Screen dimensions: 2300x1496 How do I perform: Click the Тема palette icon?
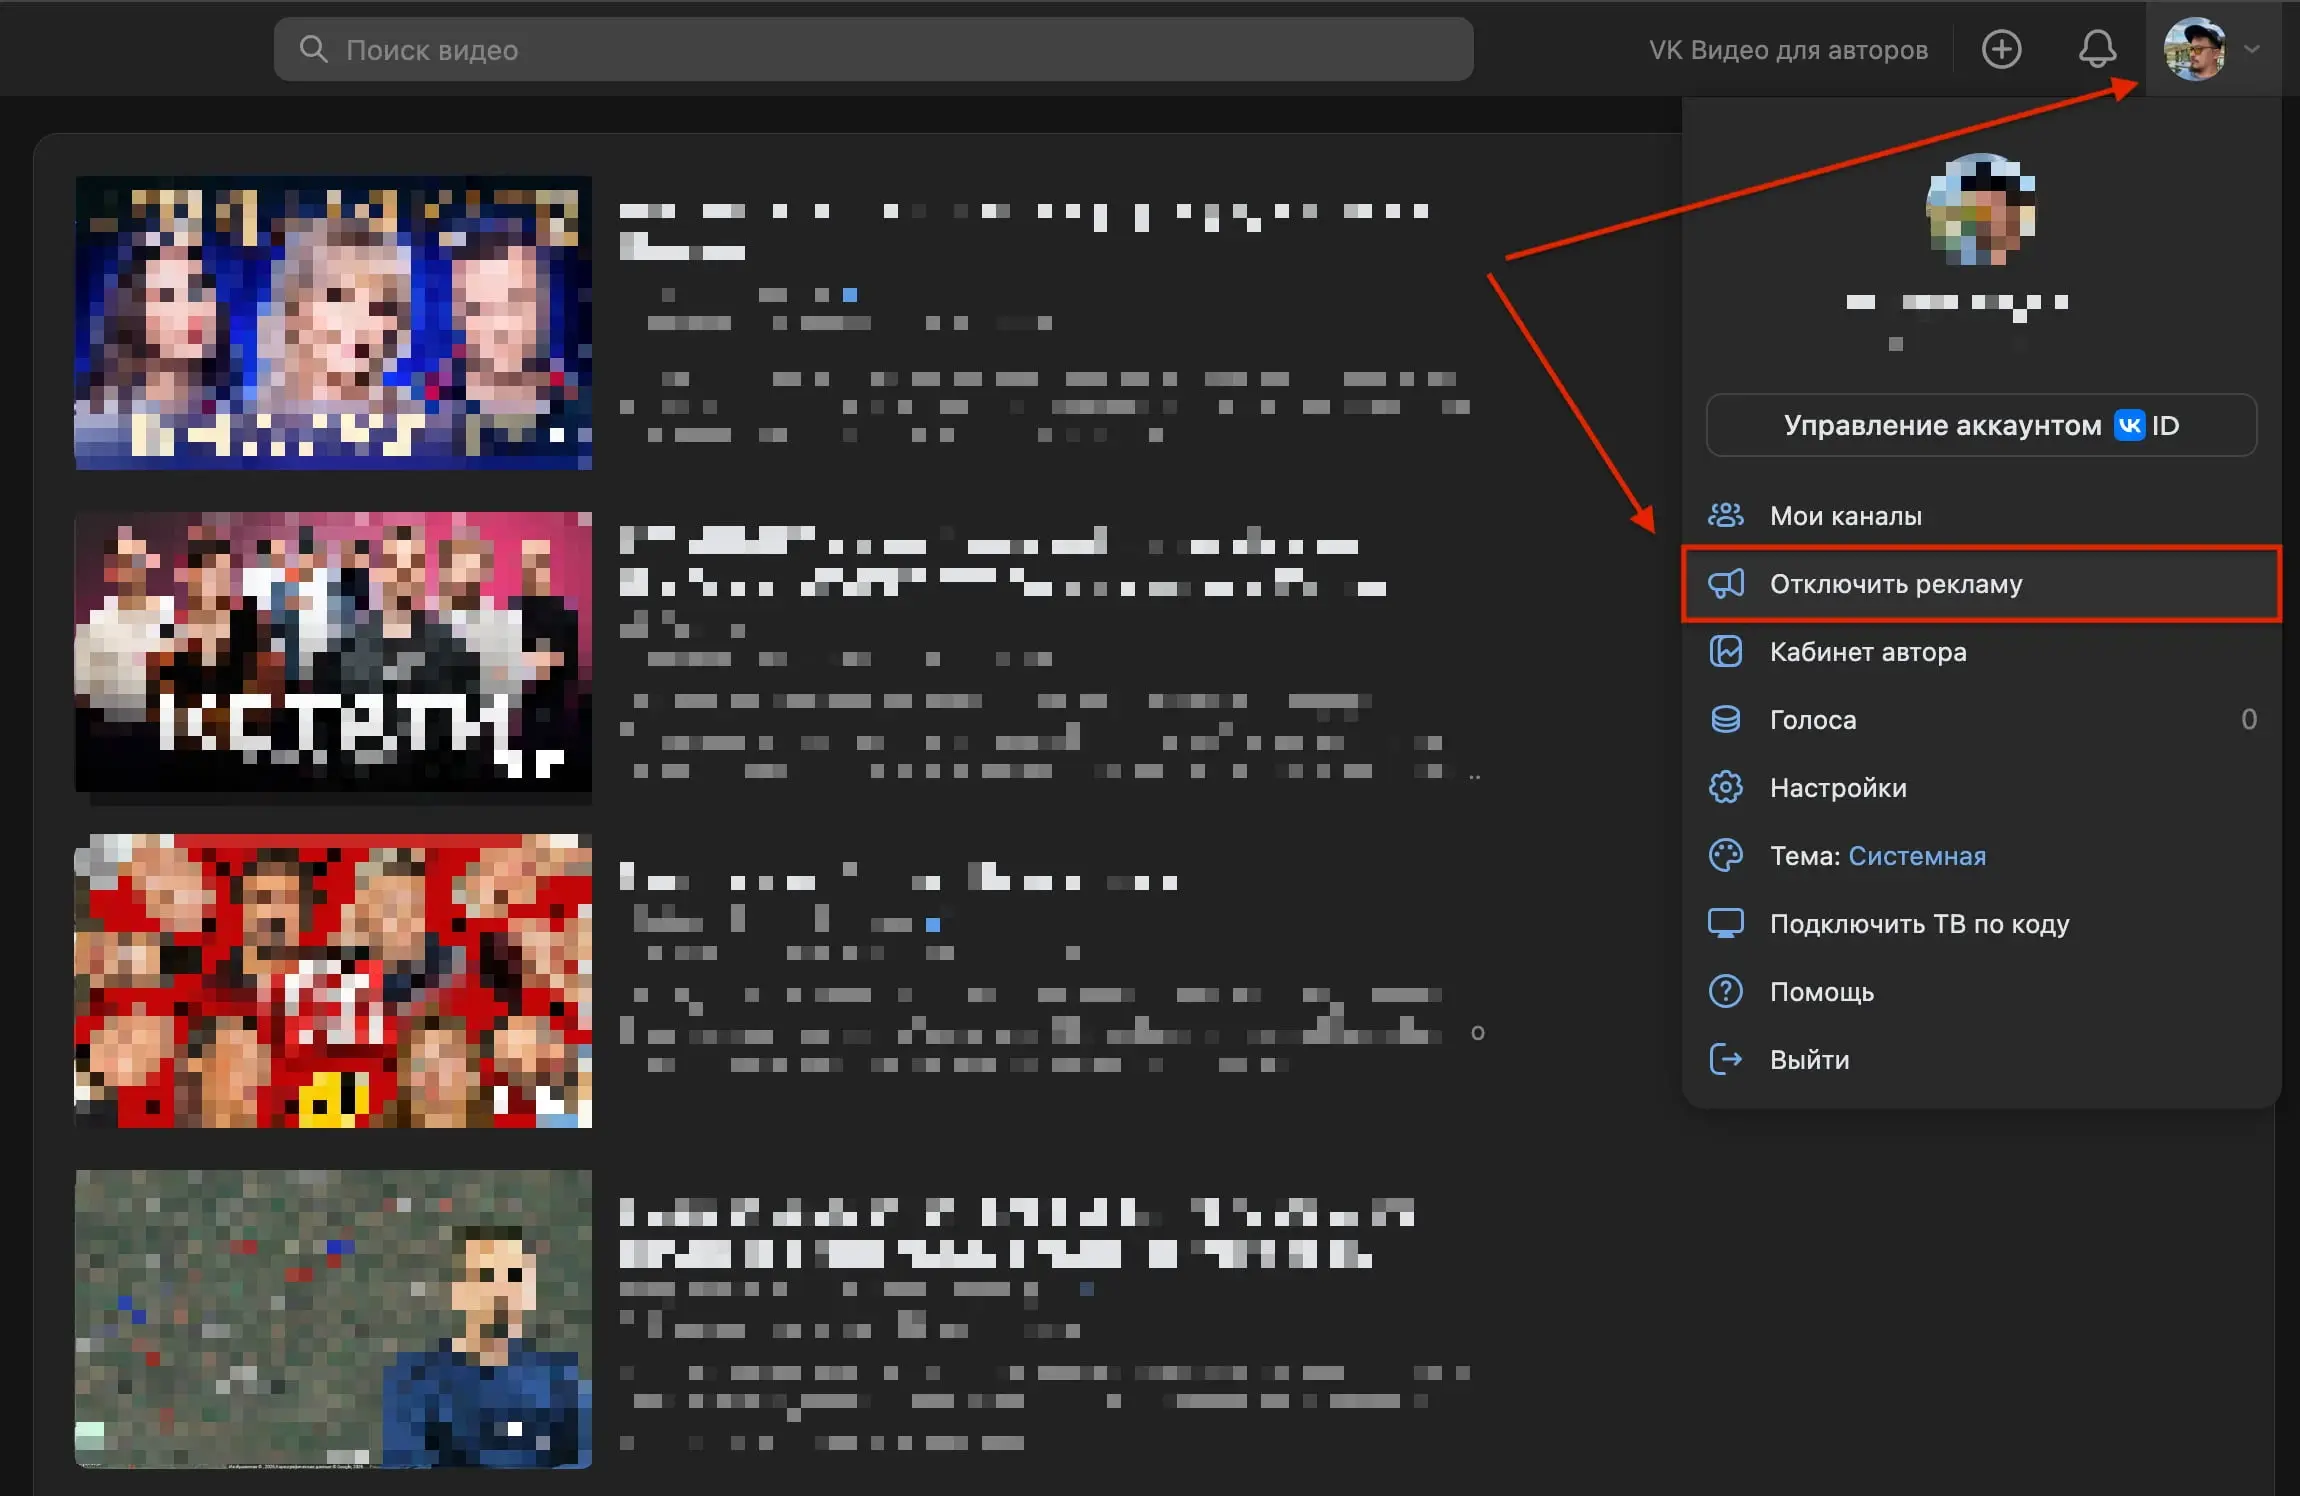click(1725, 856)
